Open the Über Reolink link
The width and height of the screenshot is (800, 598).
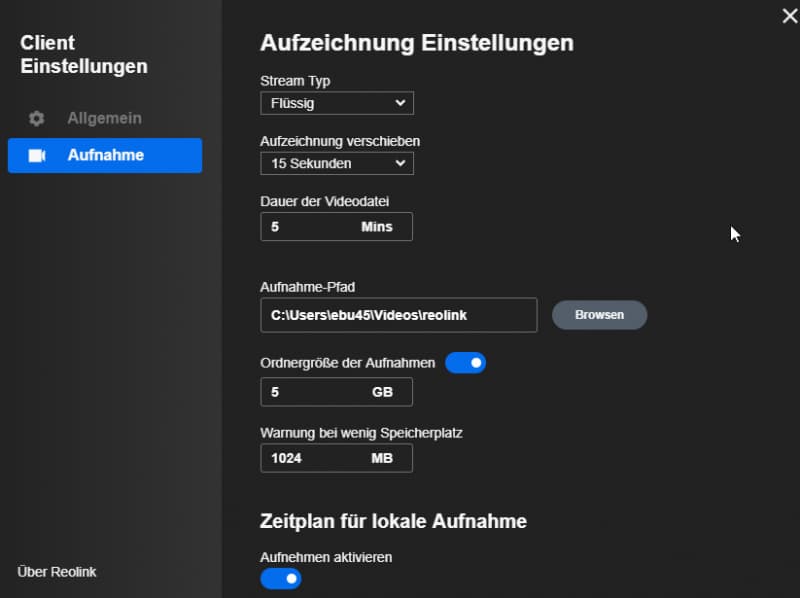coord(57,572)
